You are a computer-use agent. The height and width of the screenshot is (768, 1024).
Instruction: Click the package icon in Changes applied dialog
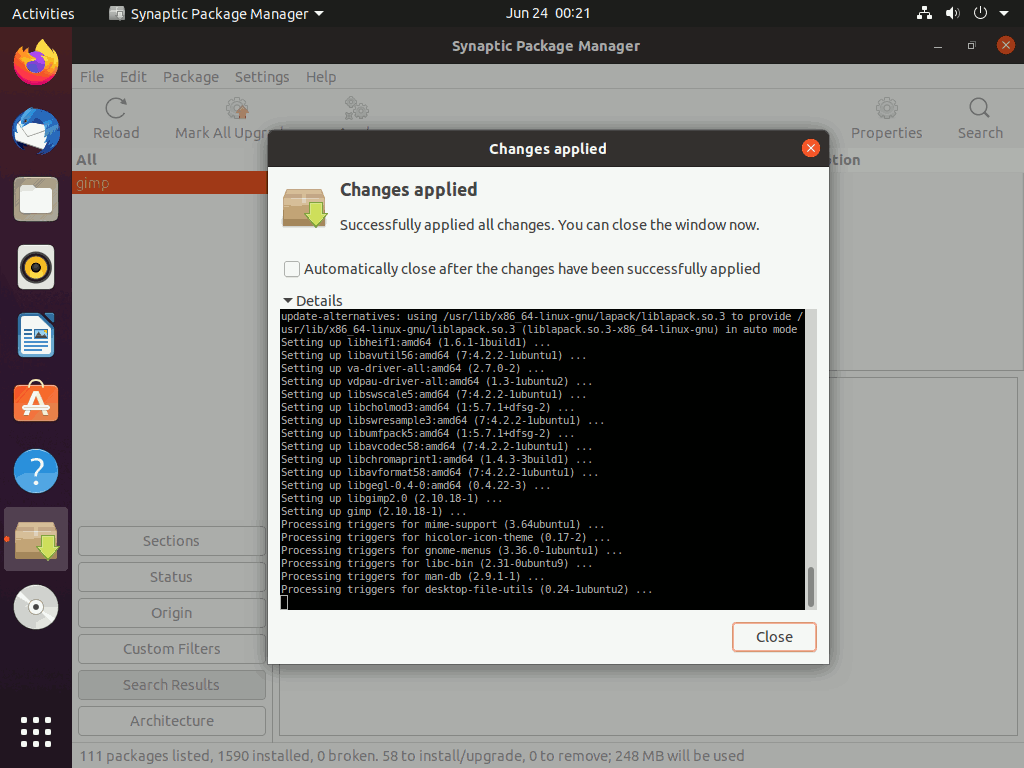coord(304,208)
